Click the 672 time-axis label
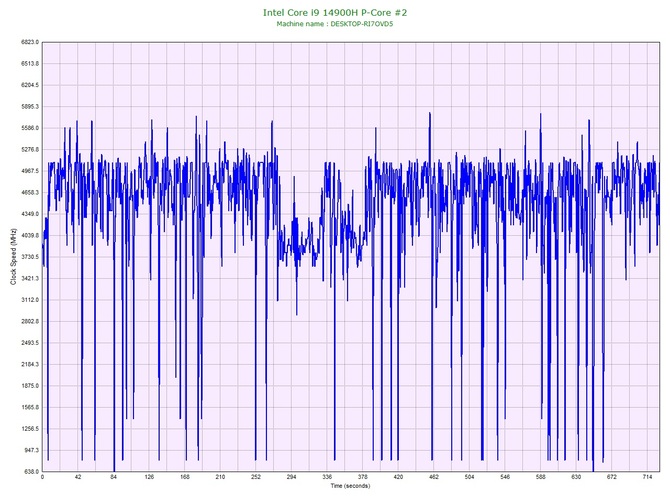Image resolution: width=670 pixels, height=503 pixels. tap(612, 477)
